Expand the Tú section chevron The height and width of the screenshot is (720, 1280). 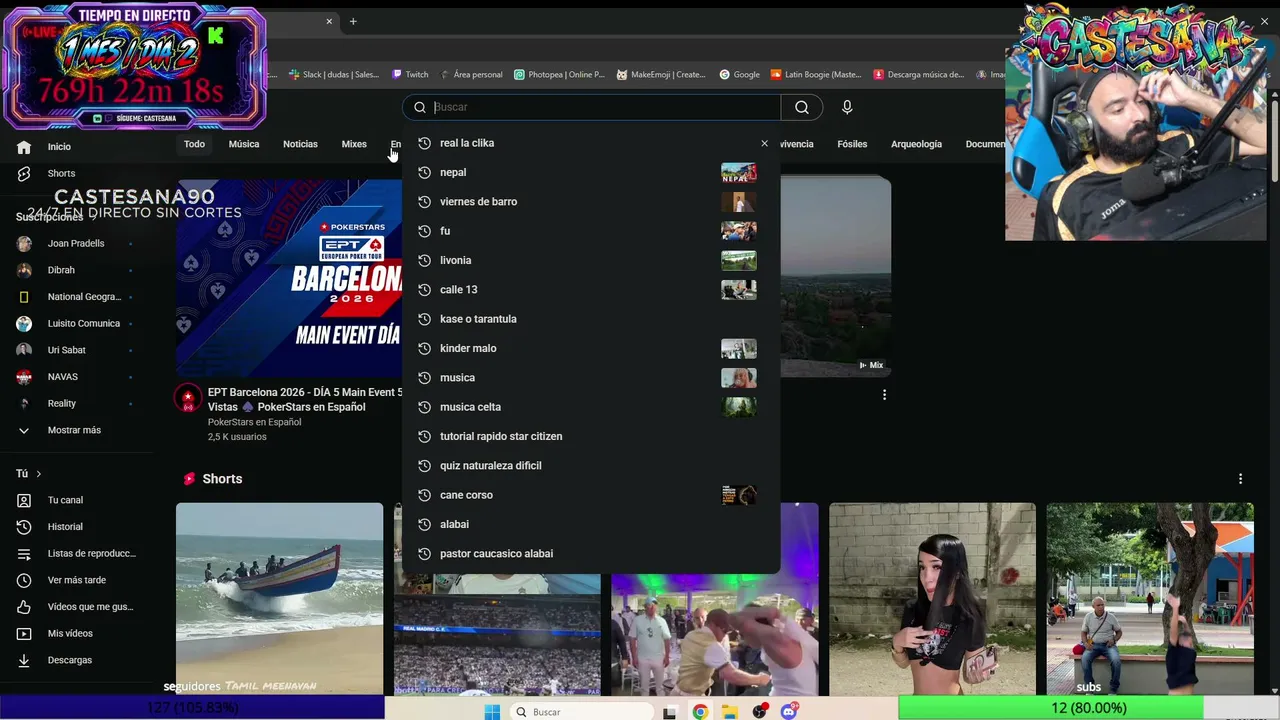pos(39,474)
